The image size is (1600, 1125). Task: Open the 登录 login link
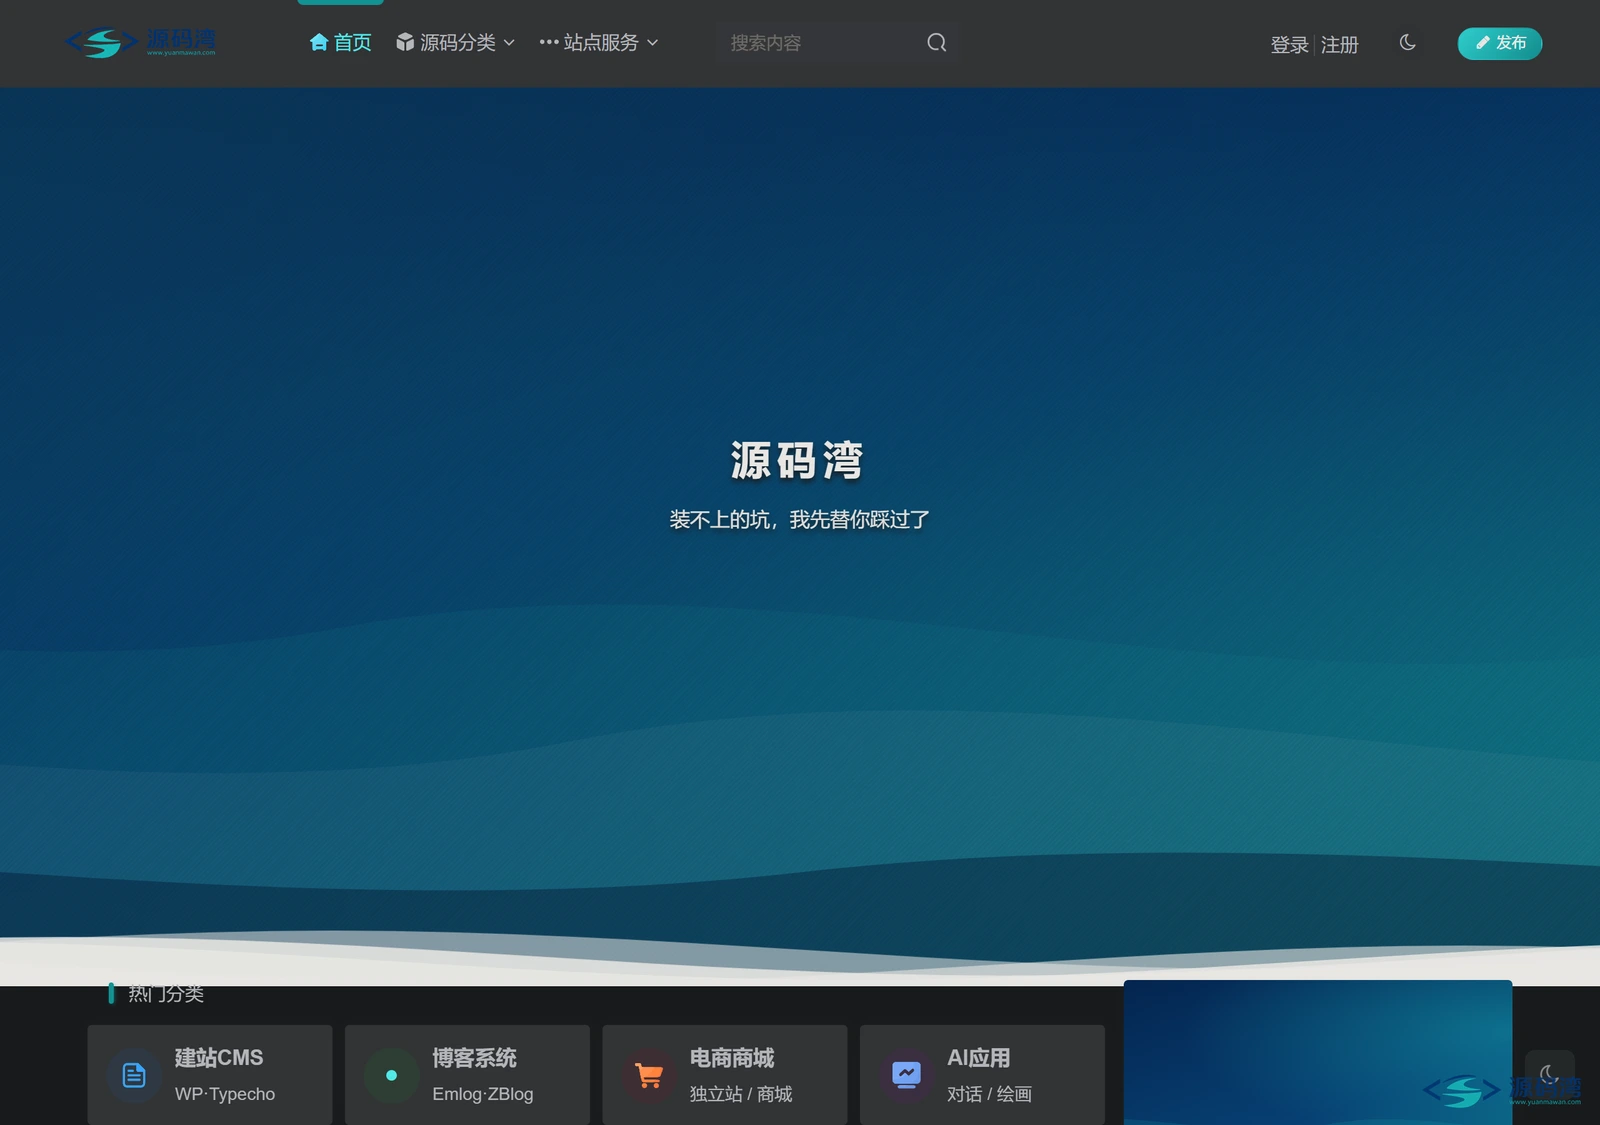1289,45
